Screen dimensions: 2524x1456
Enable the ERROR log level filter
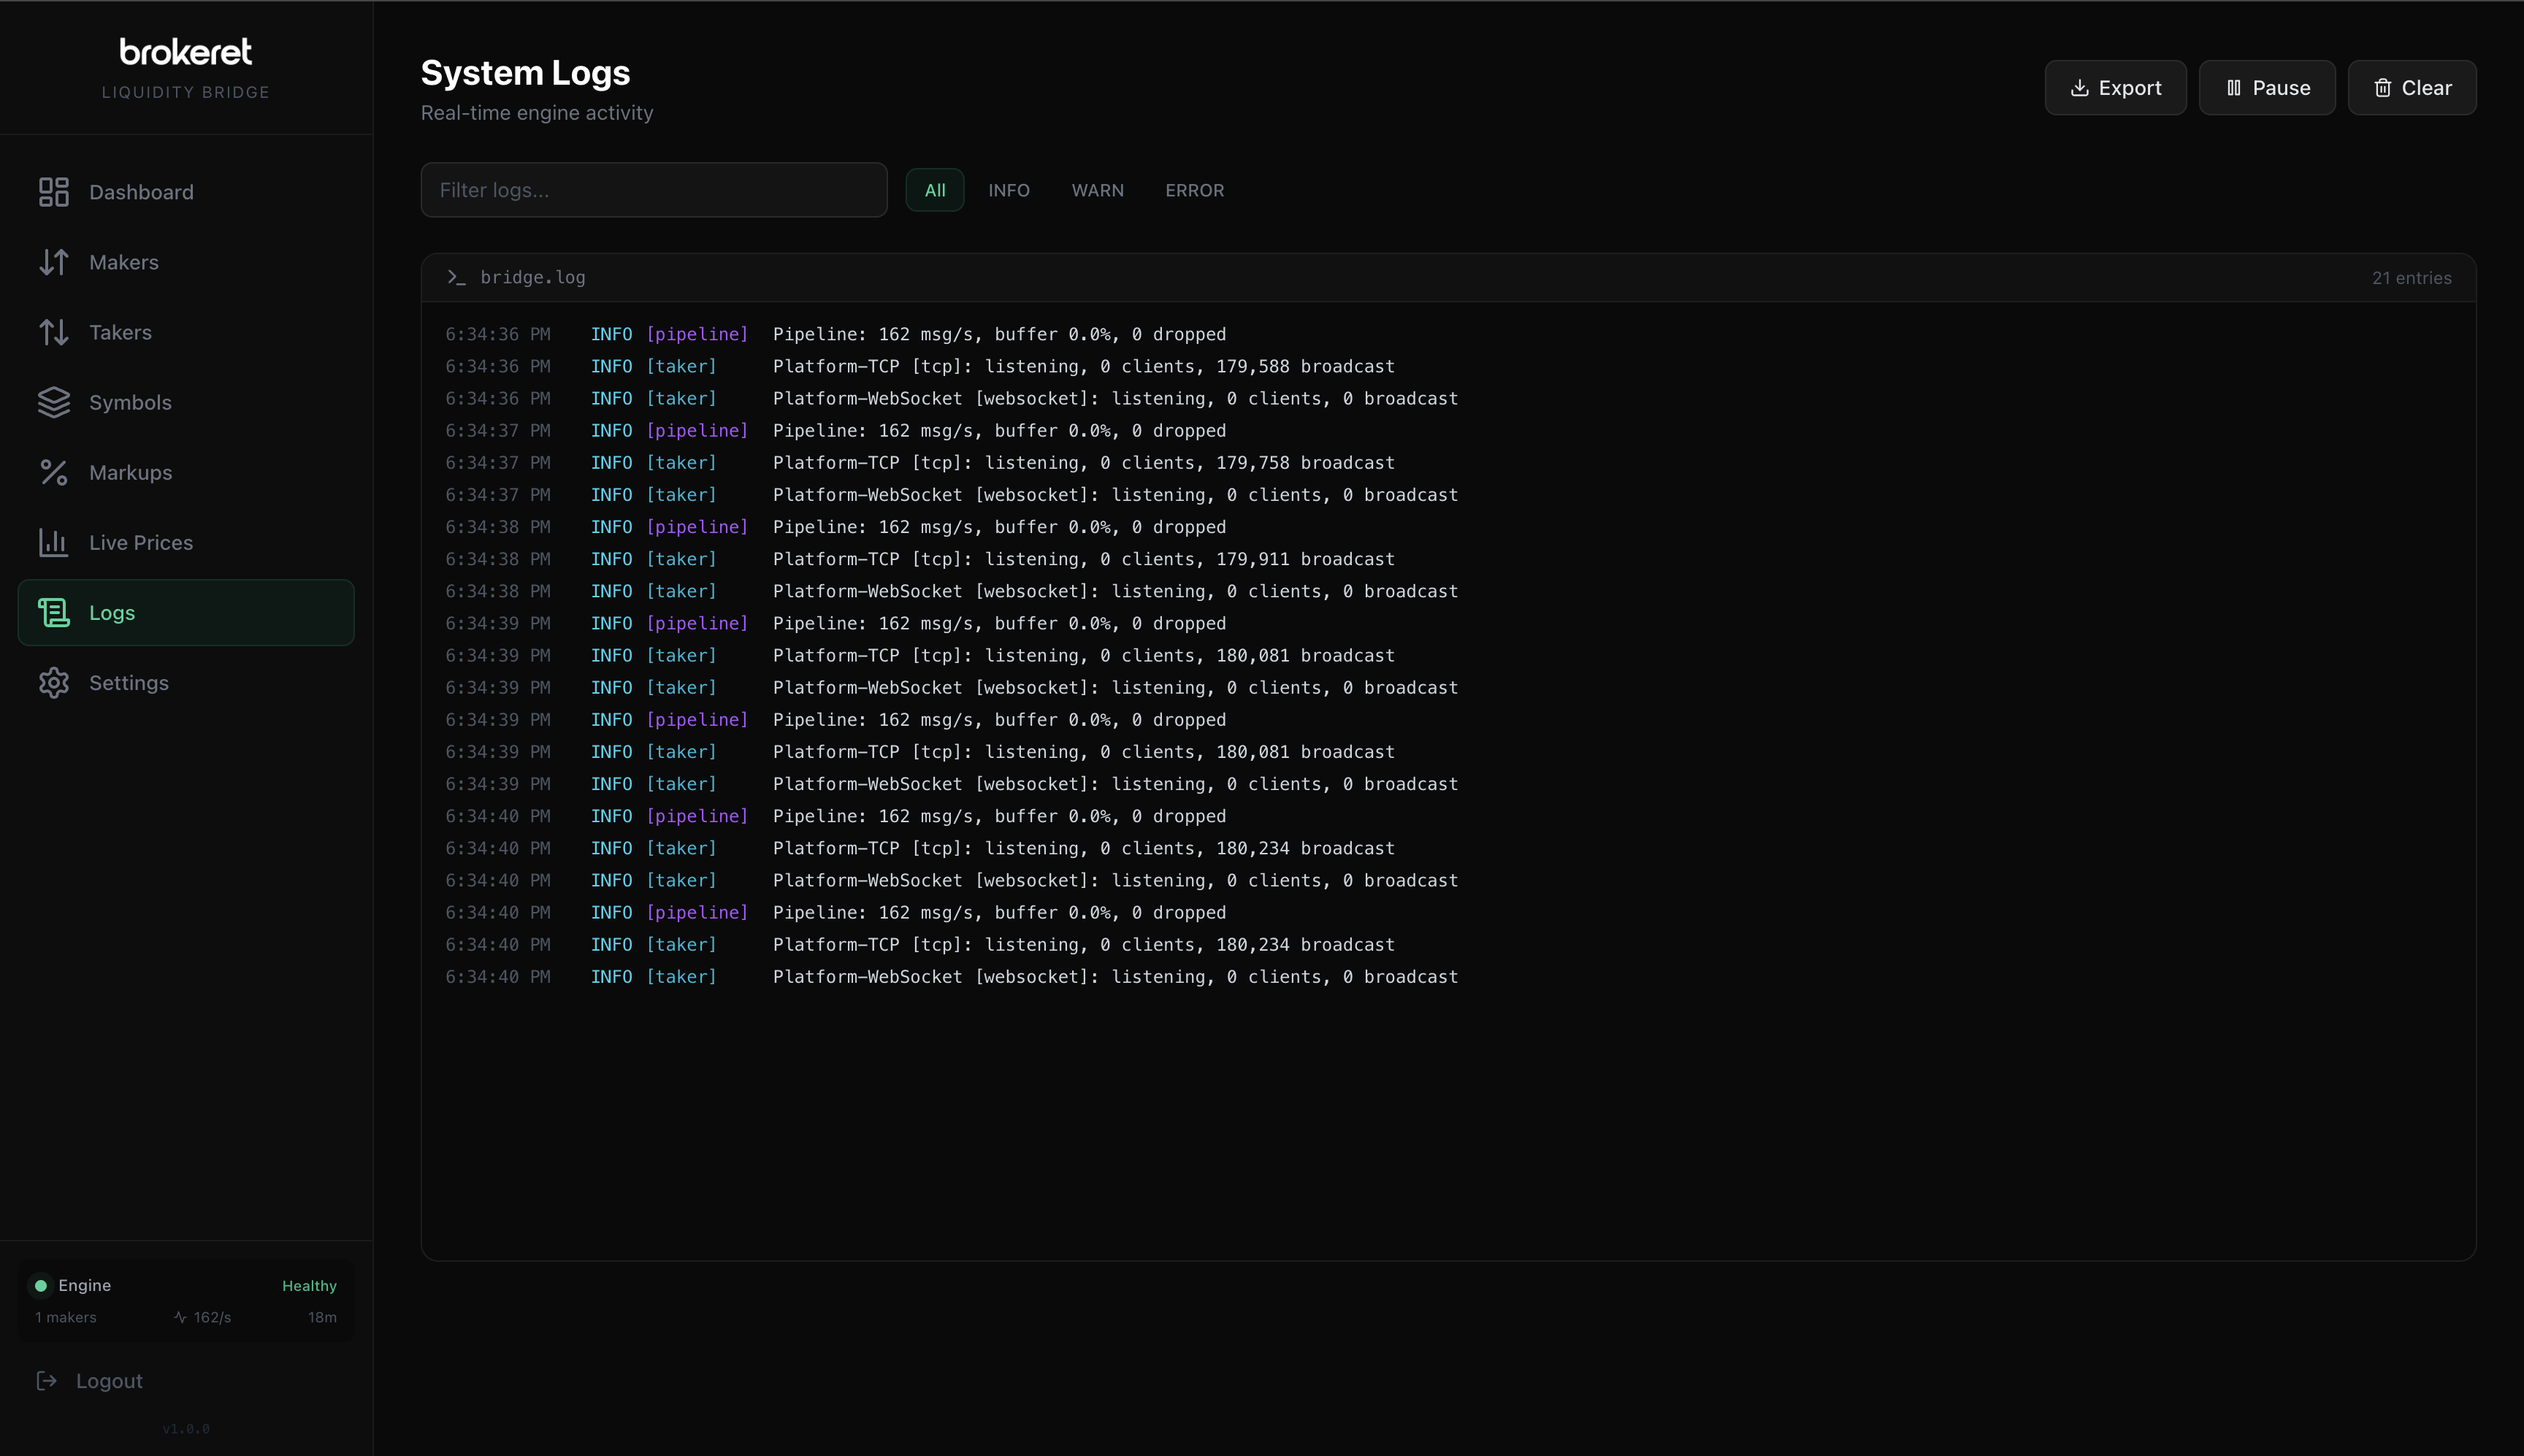coord(1194,190)
